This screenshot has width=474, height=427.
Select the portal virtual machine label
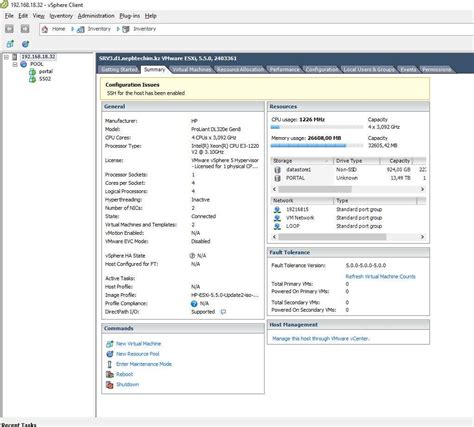pos(46,71)
